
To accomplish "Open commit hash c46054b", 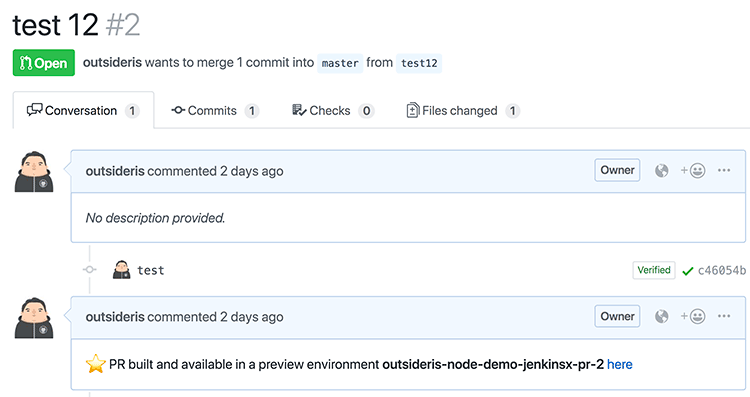I will [722, 271].
